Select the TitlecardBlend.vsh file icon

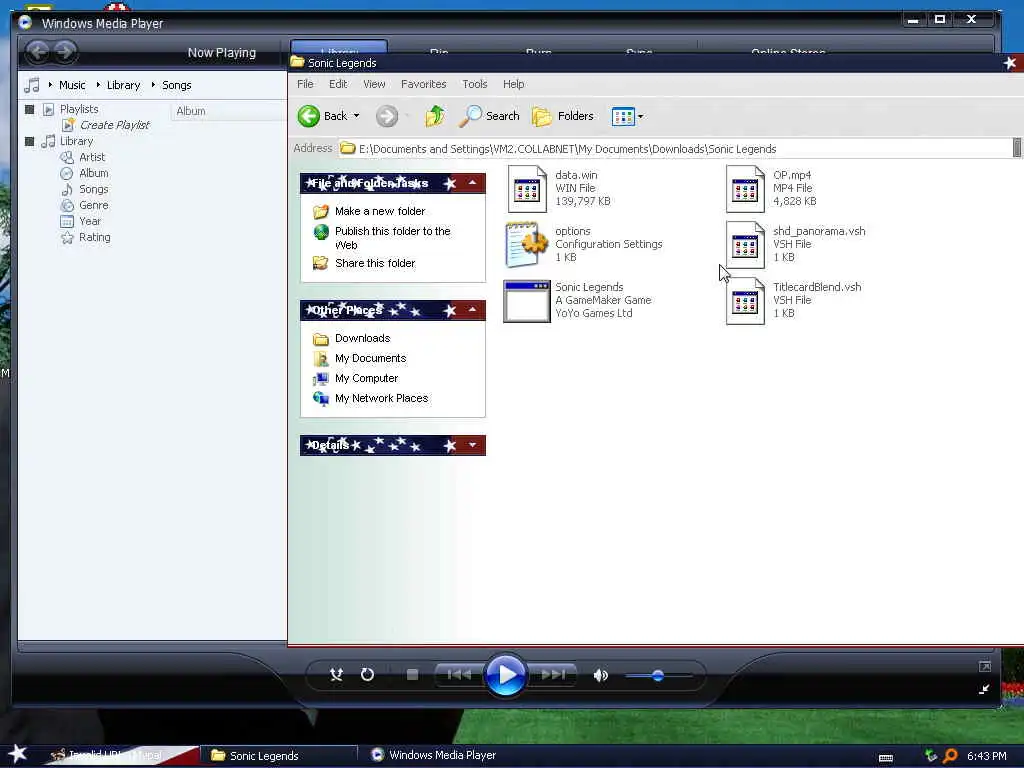(x=745, y=301)
